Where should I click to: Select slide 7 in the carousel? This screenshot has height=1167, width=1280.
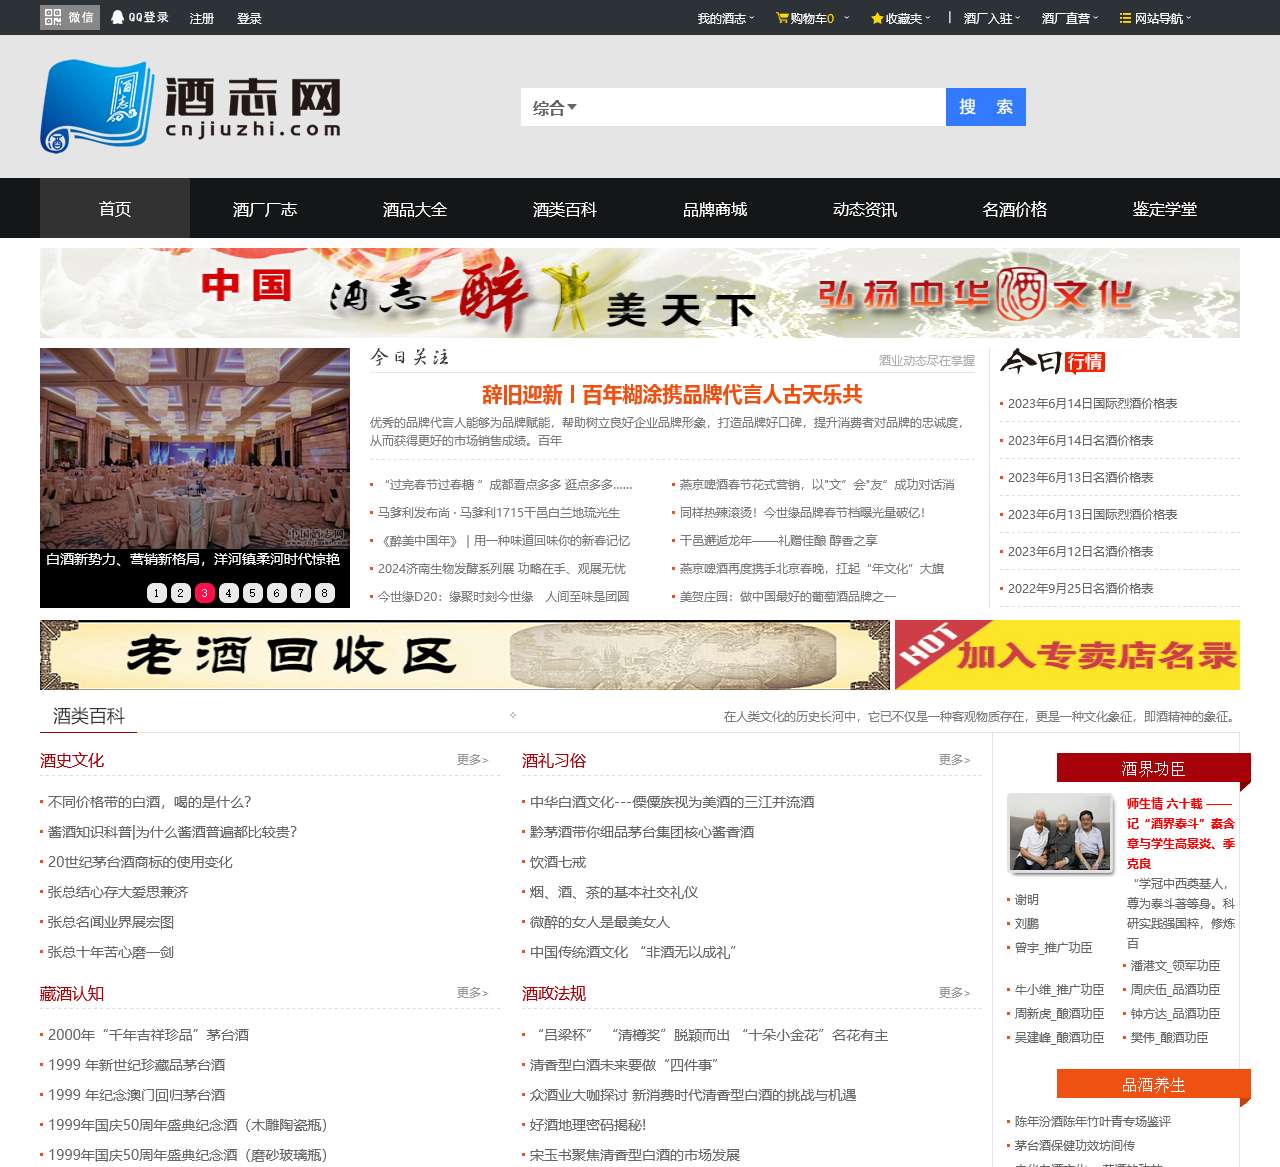(x=301, y=593)
